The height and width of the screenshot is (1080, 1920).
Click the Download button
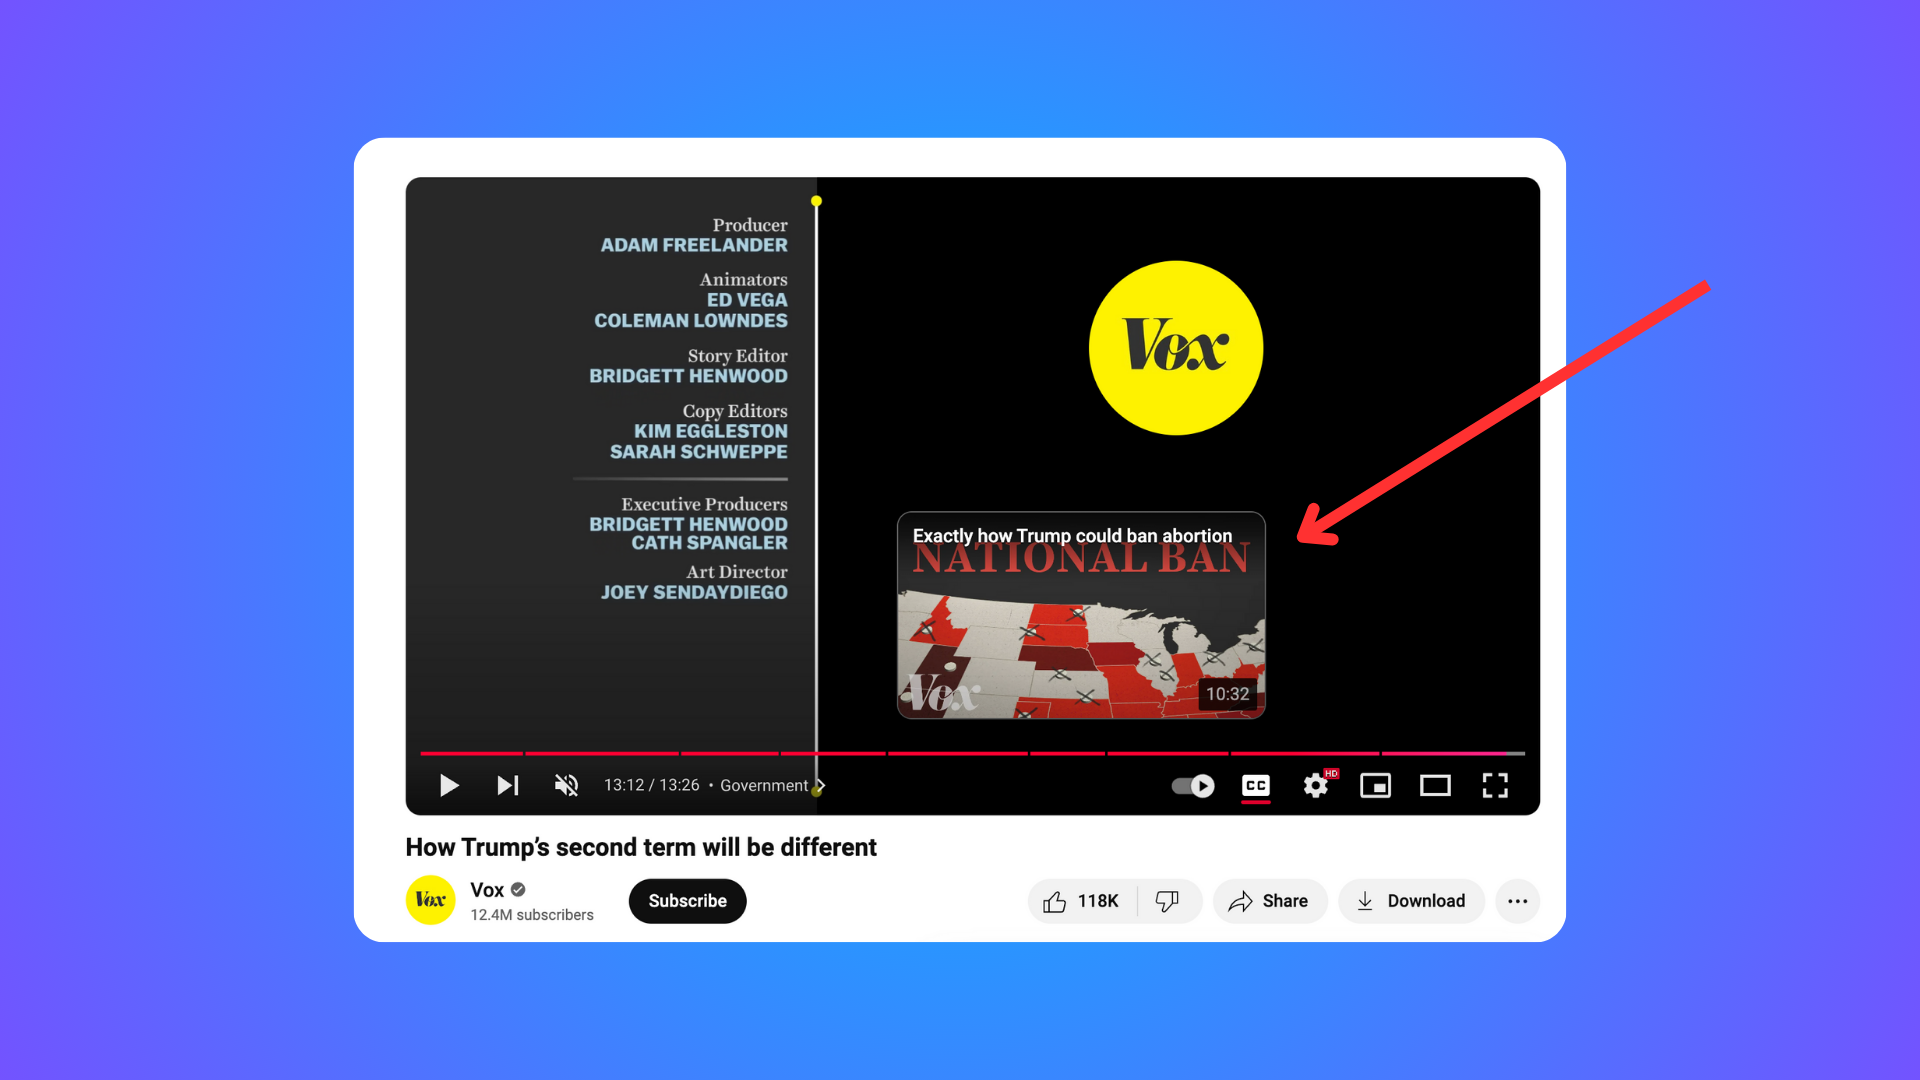pos(1407,901)
